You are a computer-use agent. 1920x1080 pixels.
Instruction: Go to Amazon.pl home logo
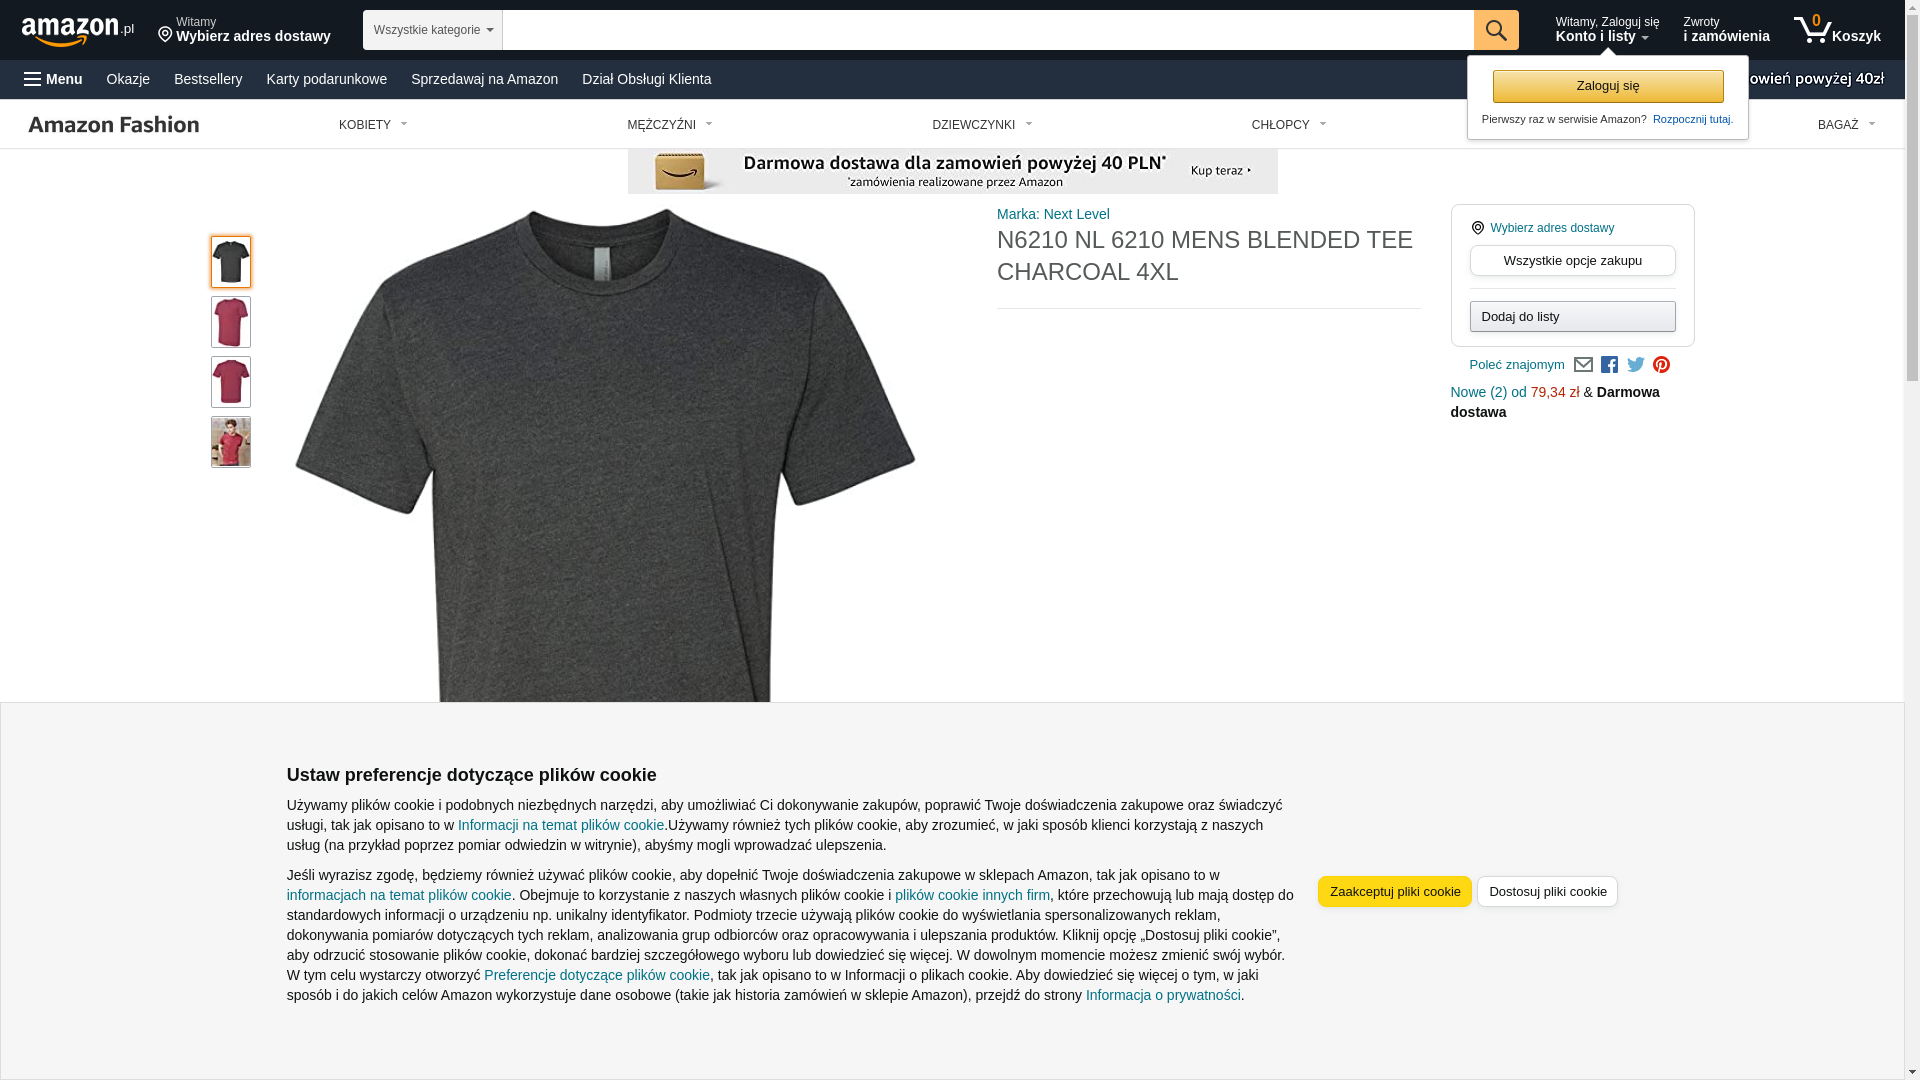77,31
